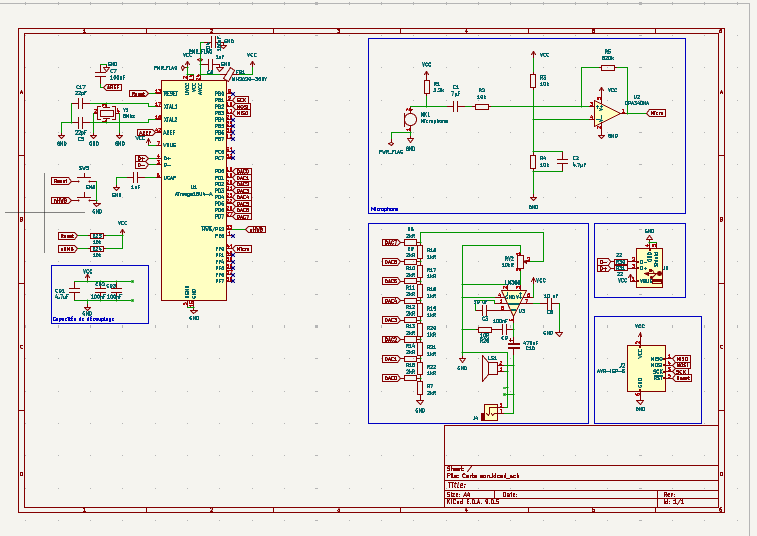757x536 pixels.
Task: Click the J4 audio jack symbol
Action: (x=492, y=411)
